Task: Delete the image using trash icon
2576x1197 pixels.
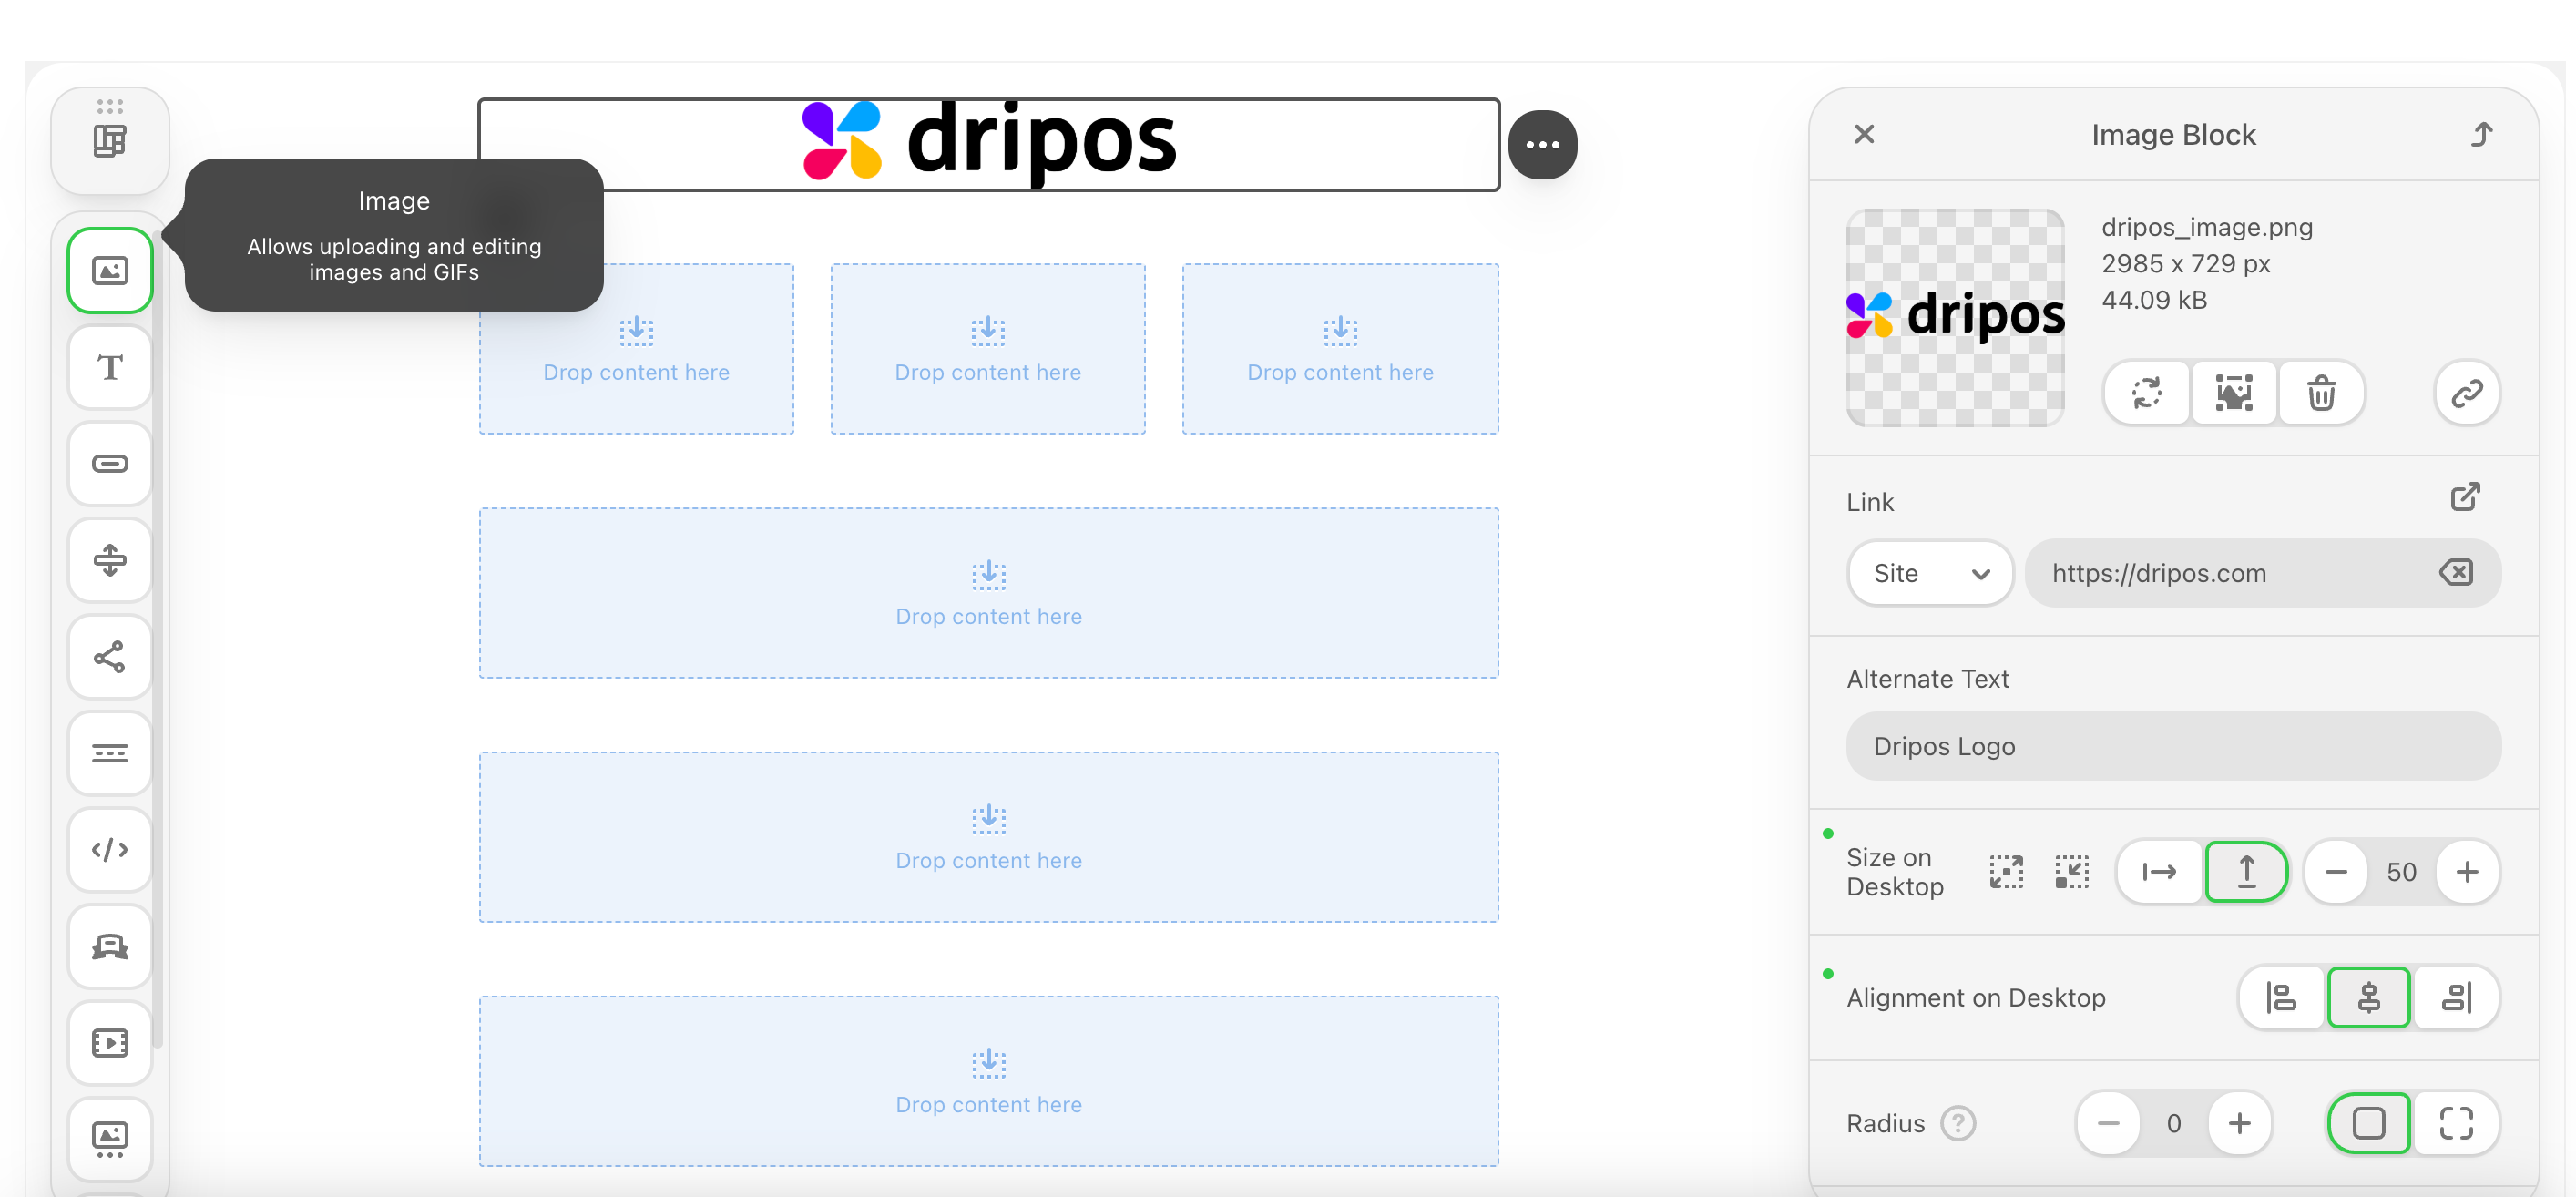Action: click(2321, 393)
